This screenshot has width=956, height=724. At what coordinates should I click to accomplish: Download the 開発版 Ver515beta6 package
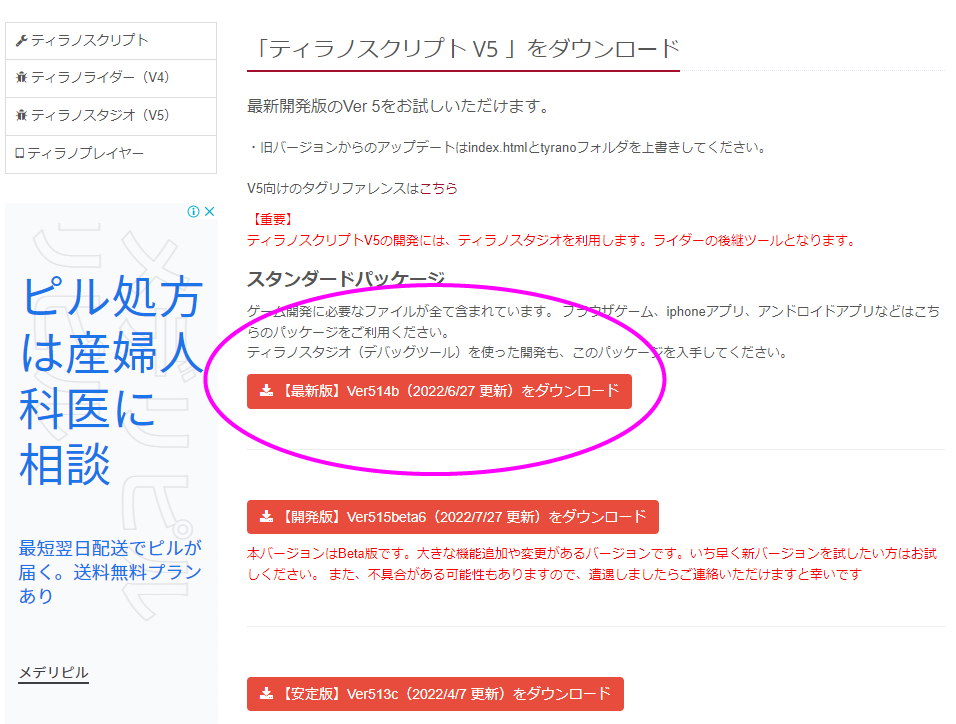tap(452, 517)
